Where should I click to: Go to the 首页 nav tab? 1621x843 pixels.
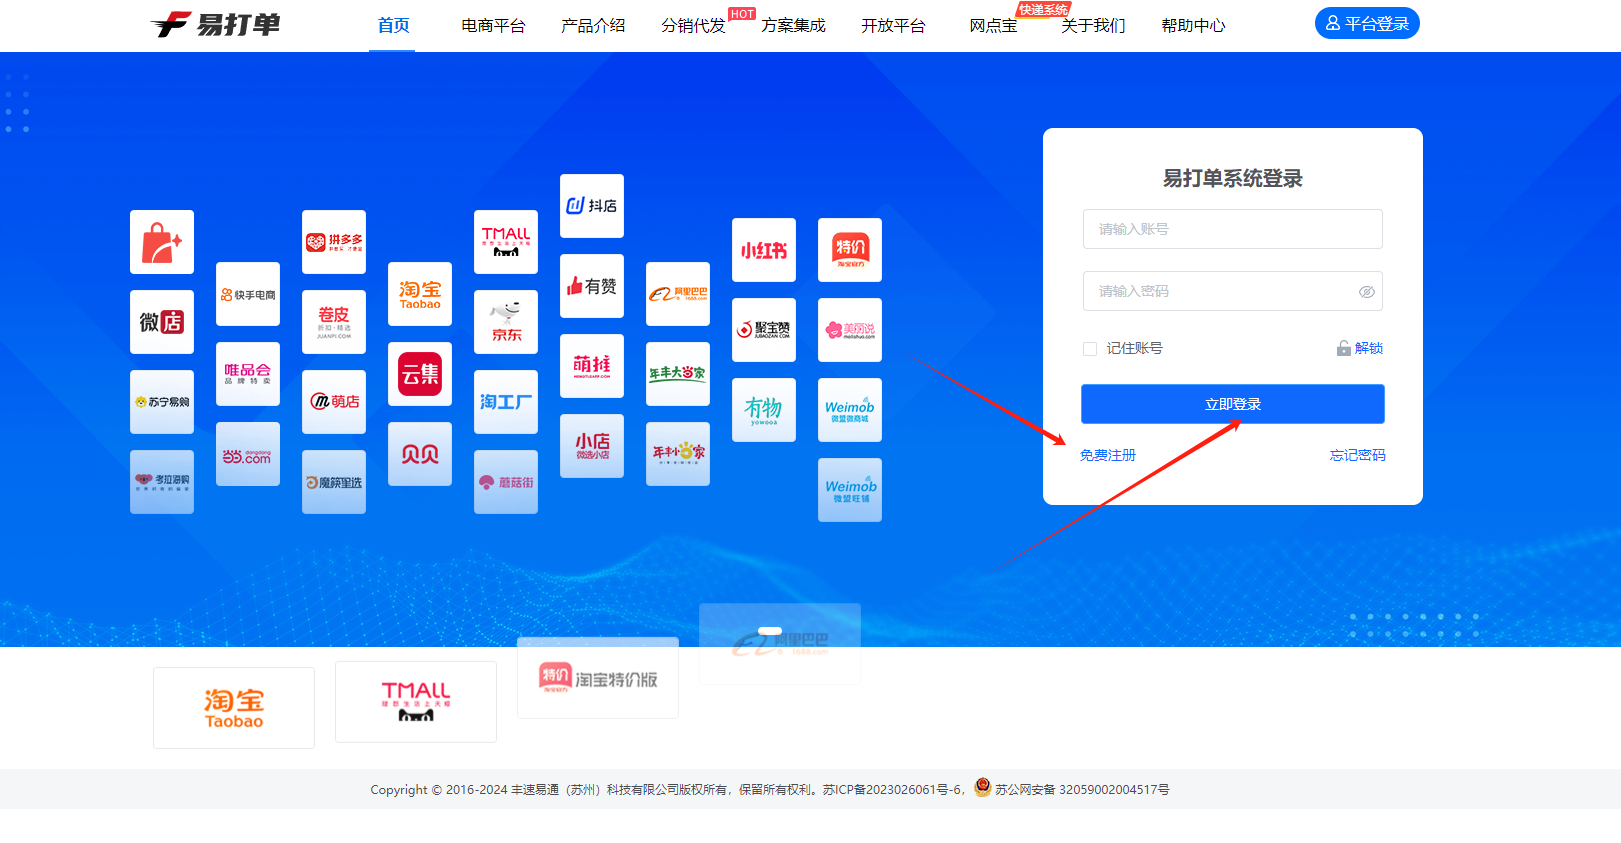(393, 25)
